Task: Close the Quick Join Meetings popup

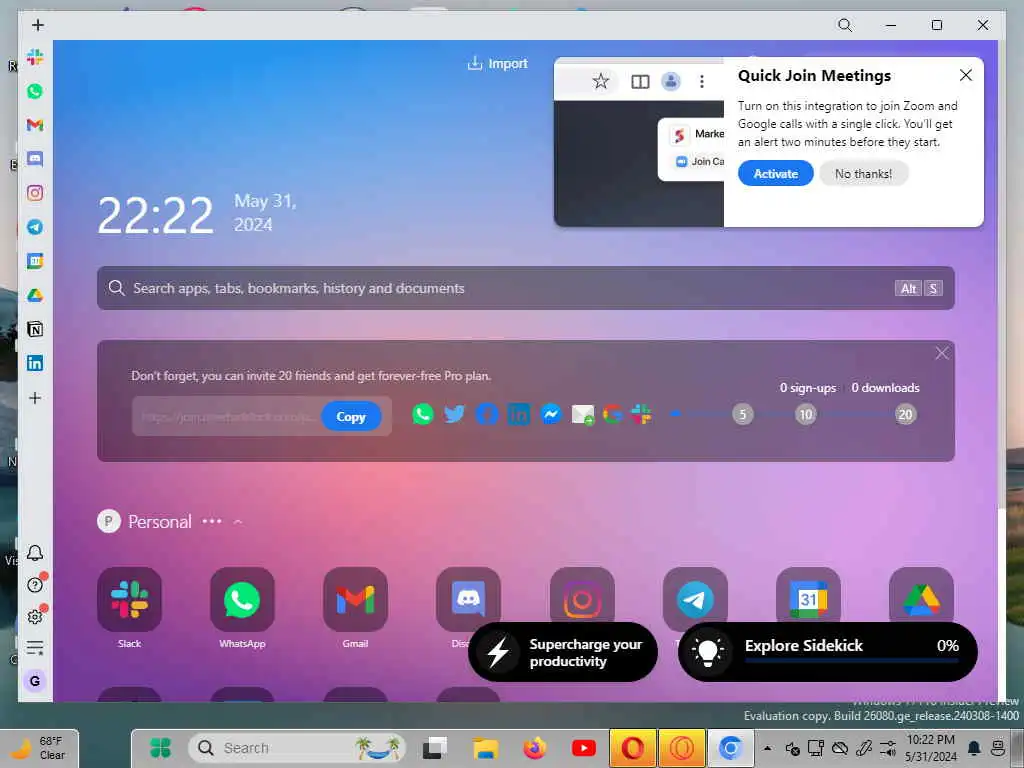Action: [966, 75]
